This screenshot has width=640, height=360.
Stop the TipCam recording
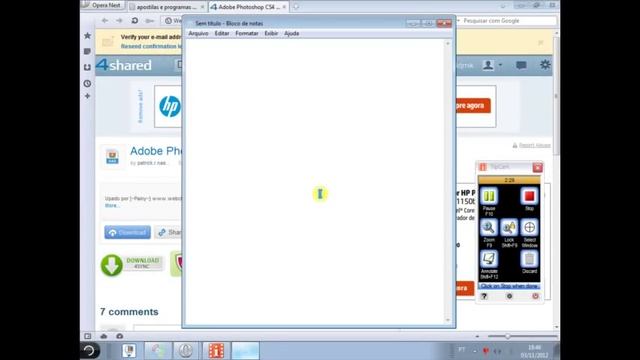coord(529,196)
